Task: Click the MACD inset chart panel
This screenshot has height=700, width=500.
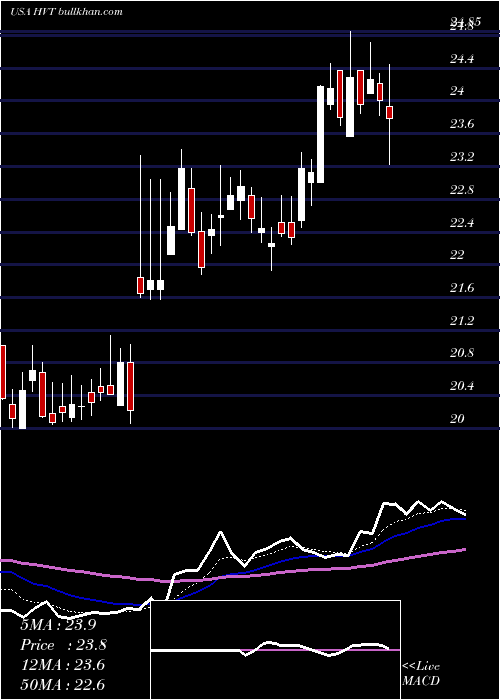Action: pos(275,650)
